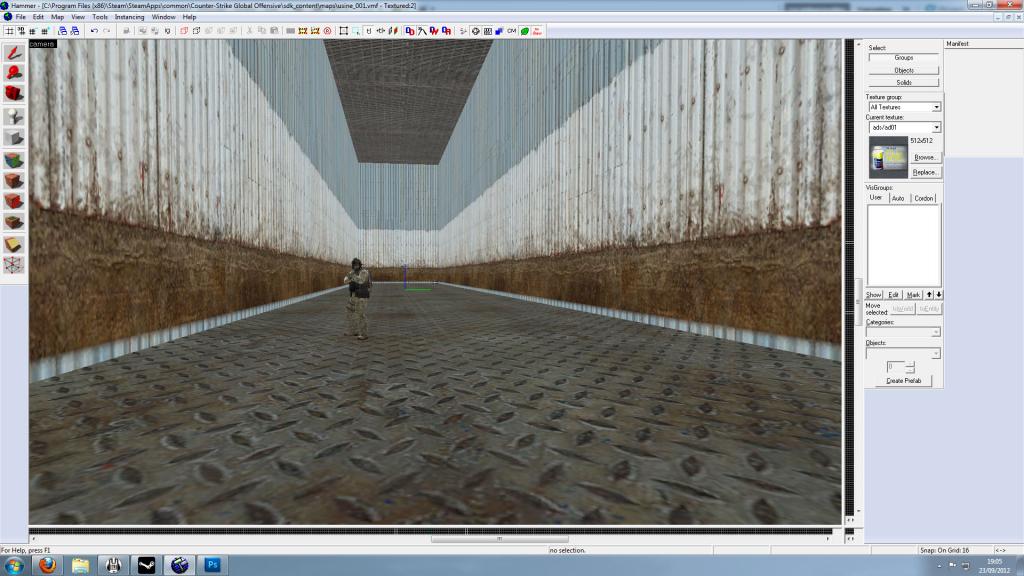Click the Snap: On Grid: 16 status
Viewport: 1024px width, 576px height.
click(x=944, y=551)
